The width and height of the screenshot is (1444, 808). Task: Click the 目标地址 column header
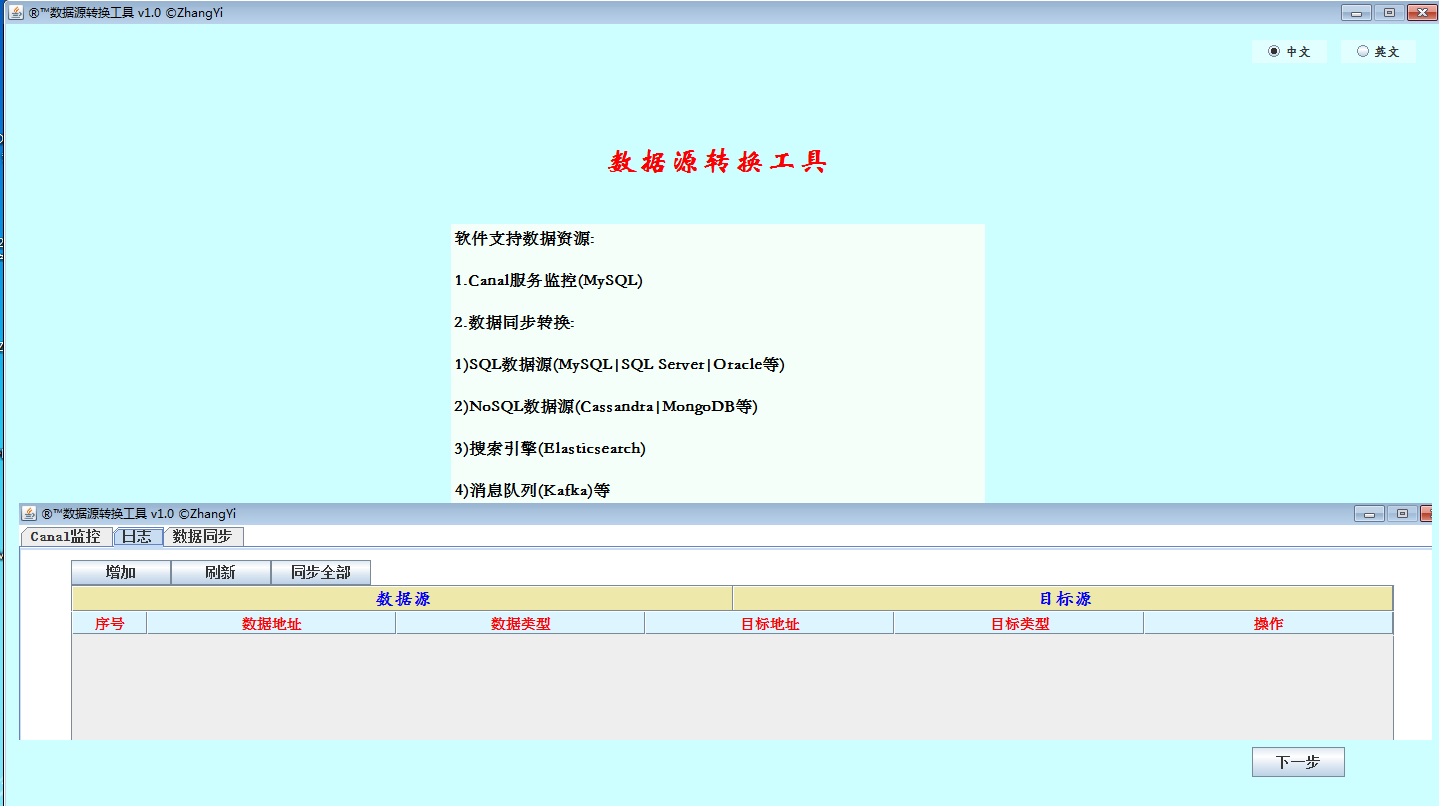point(769,624)
